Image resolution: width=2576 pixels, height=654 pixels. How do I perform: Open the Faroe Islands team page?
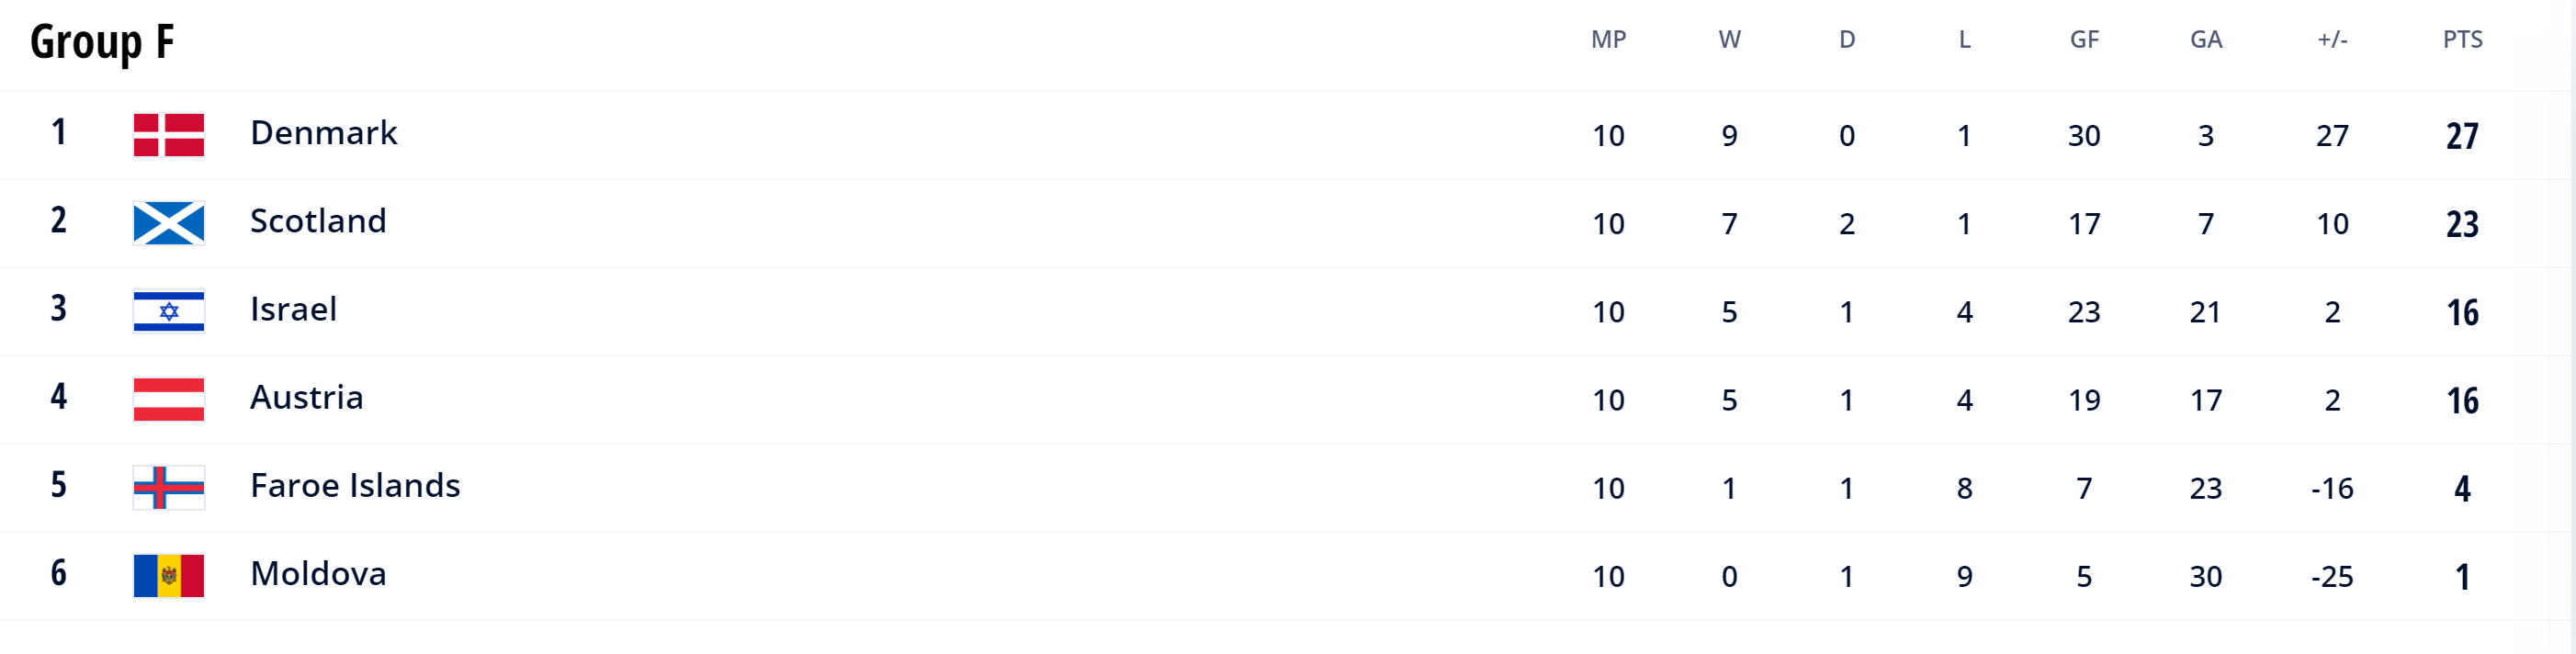point(355,486)
